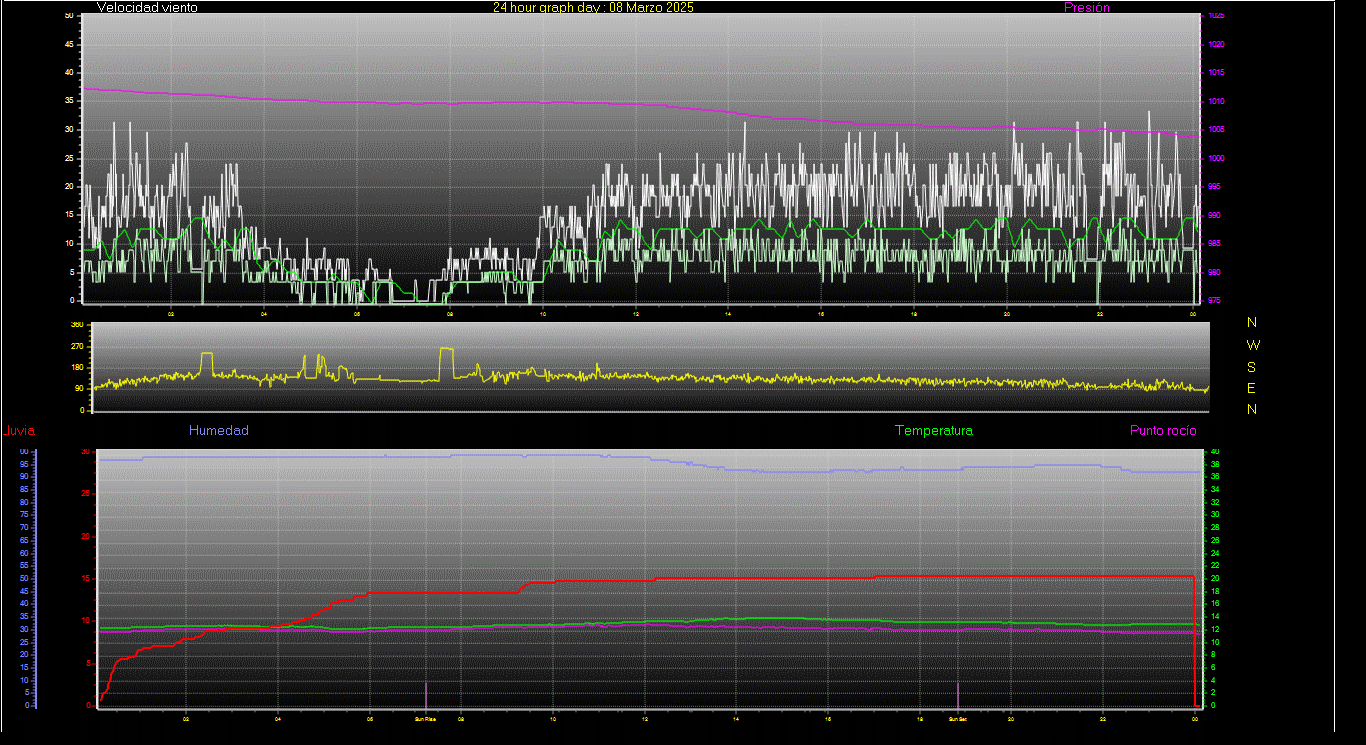
Task: Click the 'S' wind direction compass label
Action: [x=1252, y=366]
